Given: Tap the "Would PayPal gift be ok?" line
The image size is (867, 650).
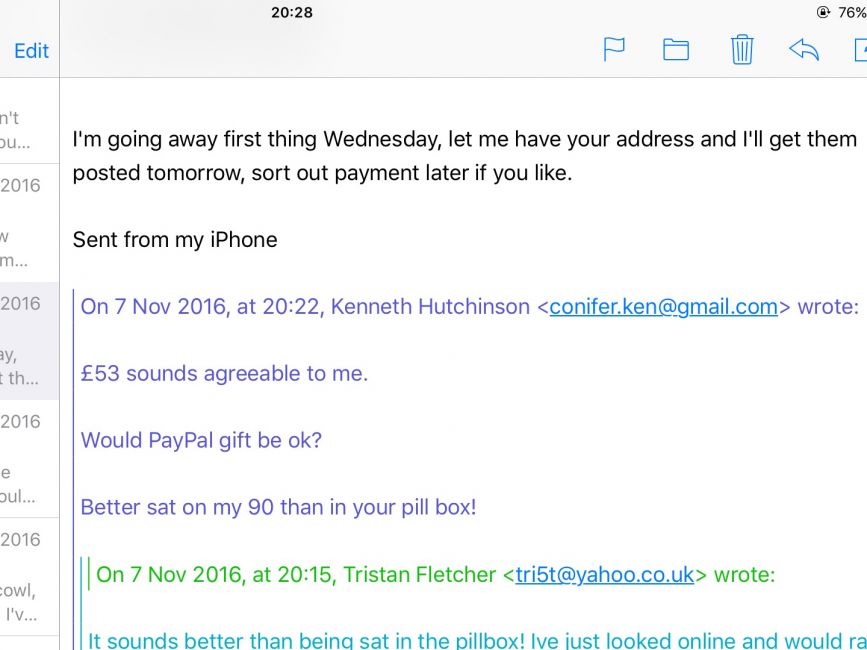Looking at the screenshot, I should click(x=201, y=441).
